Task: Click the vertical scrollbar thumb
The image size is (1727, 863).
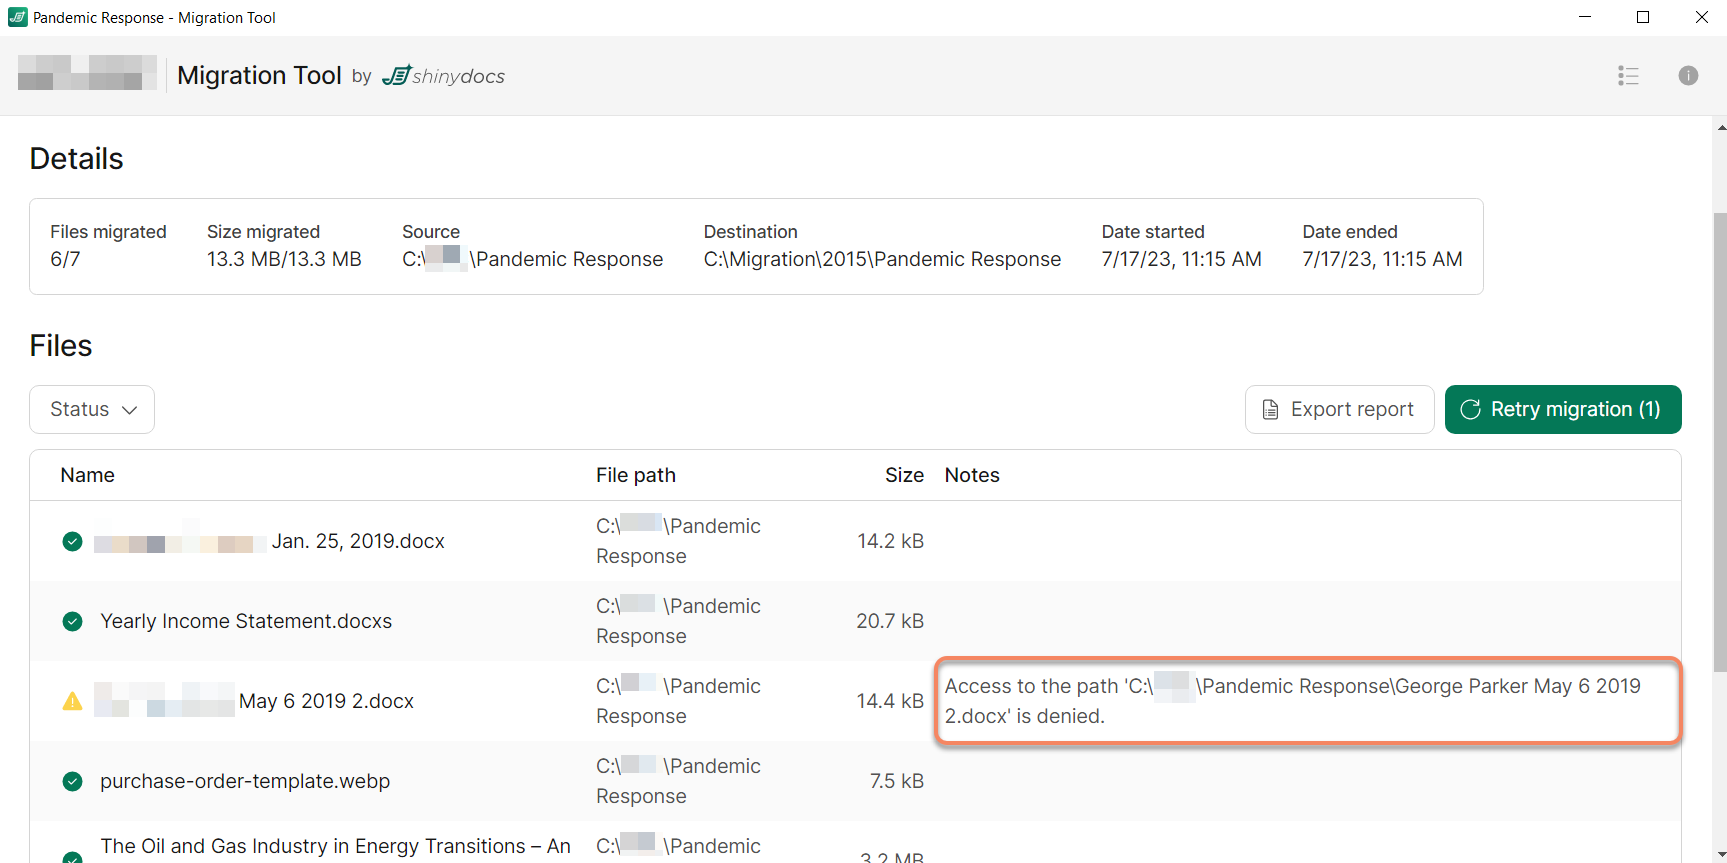Action: coord(1720,440)
